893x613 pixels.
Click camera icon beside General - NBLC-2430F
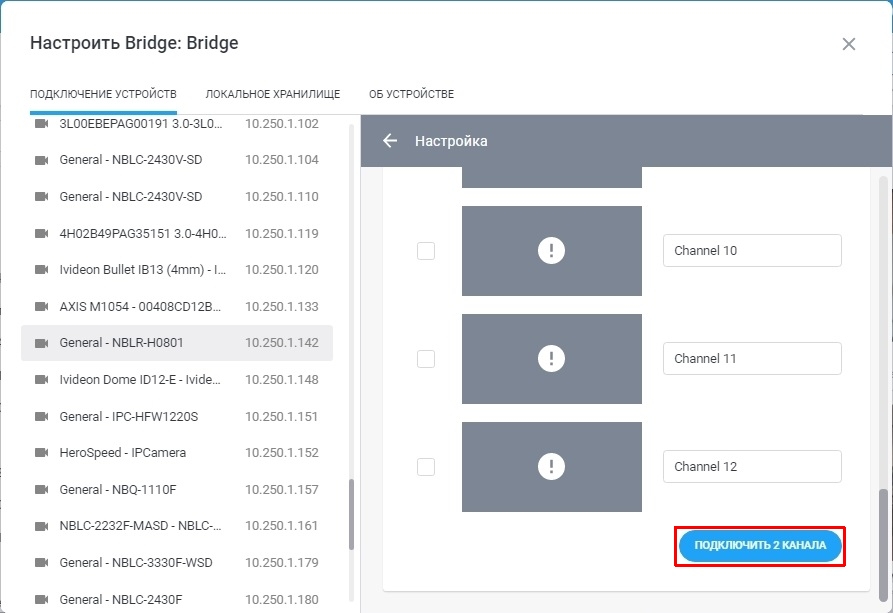(42, 599)
